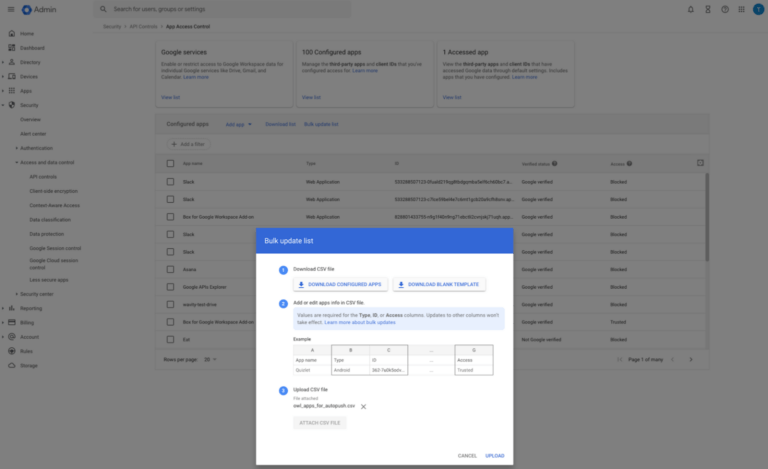Screen dimensions: 768x469
Task: Open Devices section icon
Action: pyautogui.click(x=12, y=76)
